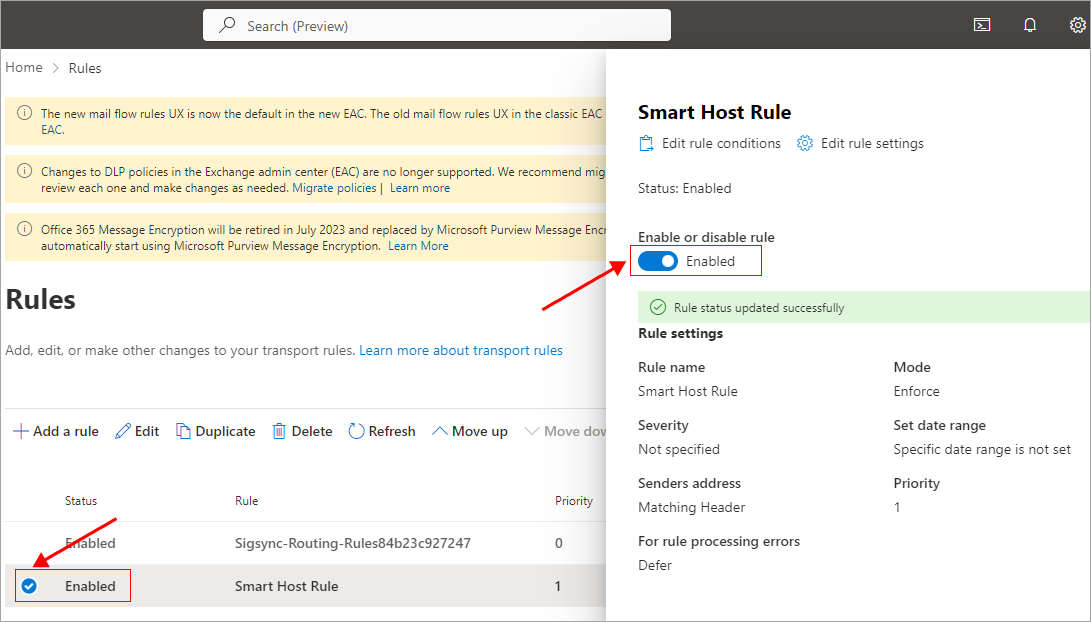
Task: Click the Migrate policies link
Action: tap(334, 188)
